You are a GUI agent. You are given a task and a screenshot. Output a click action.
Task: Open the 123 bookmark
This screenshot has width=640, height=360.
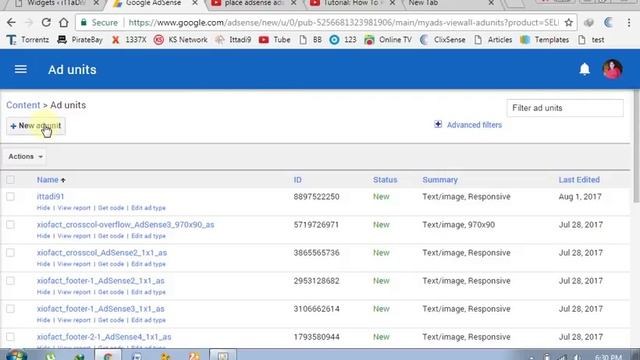coord(343,40)
